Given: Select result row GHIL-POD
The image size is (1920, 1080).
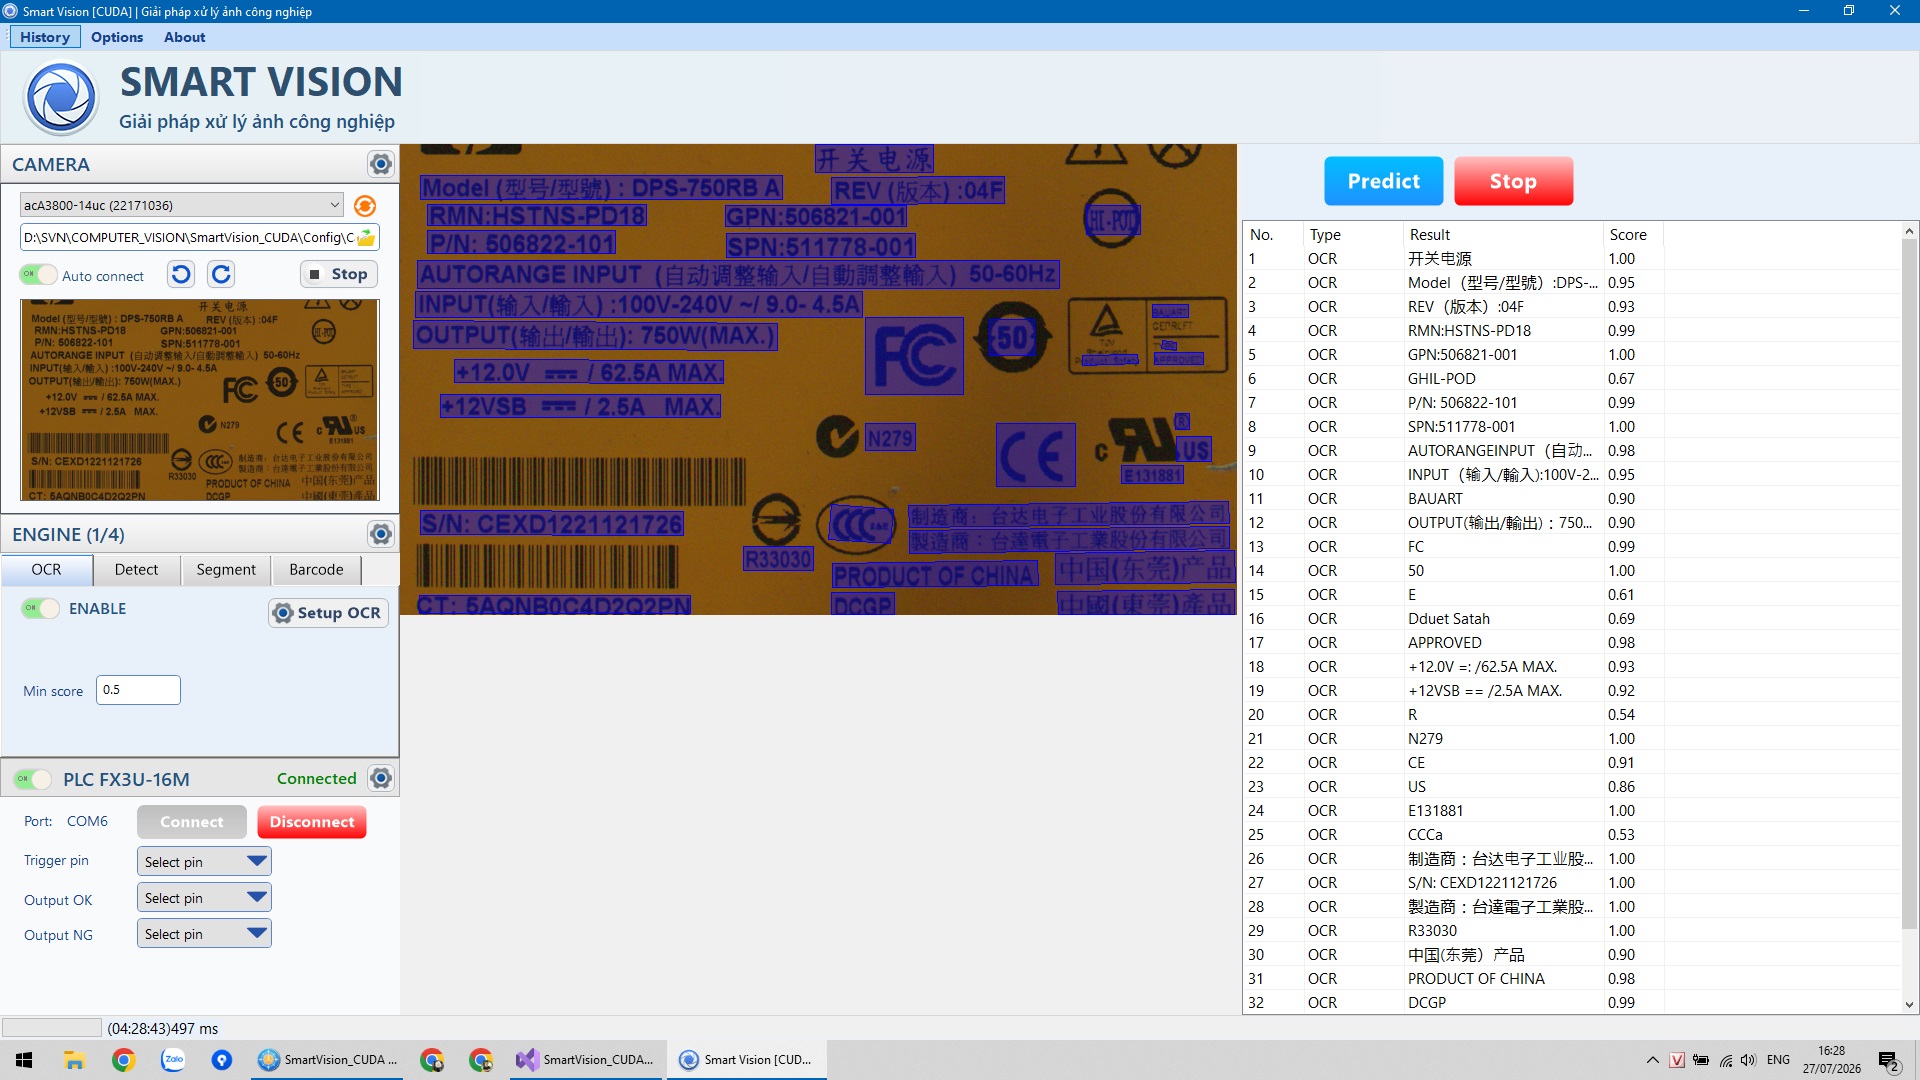Looking at the screenshot, I should [1571, 378].
